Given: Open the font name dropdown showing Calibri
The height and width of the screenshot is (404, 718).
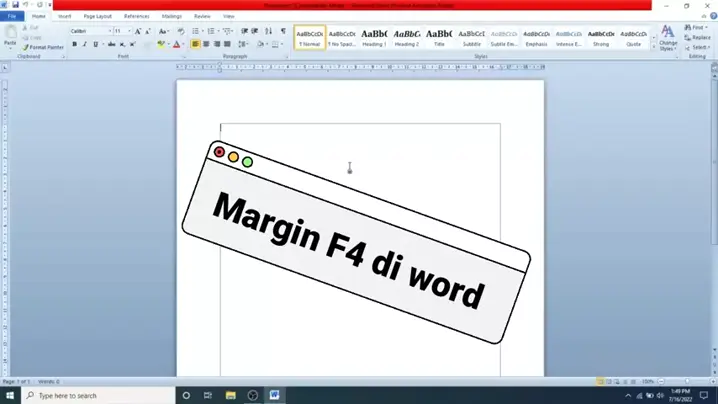Looking at the screenshot, I should [x=88, y=31].
